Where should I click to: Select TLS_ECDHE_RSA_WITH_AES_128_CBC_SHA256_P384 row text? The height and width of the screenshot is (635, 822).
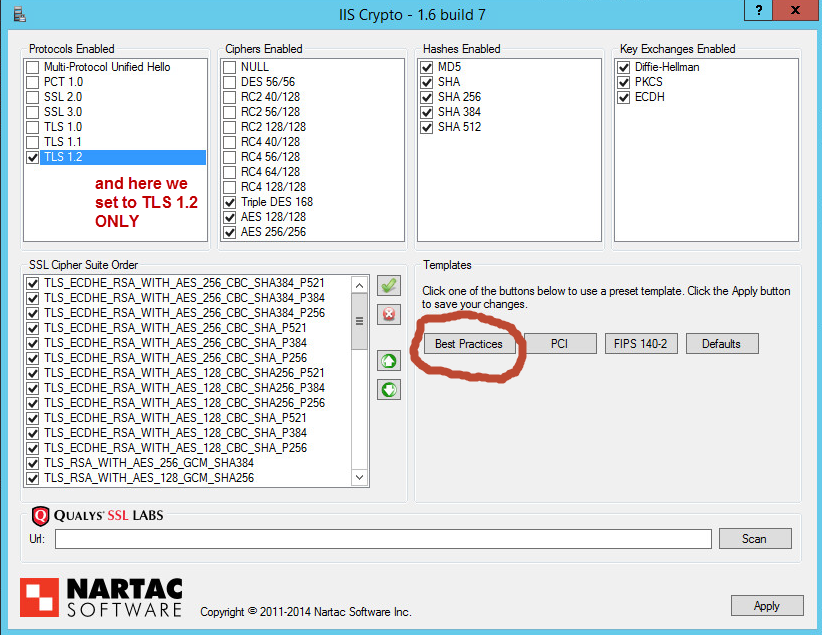pyautogui.click(x=185, y=388)
